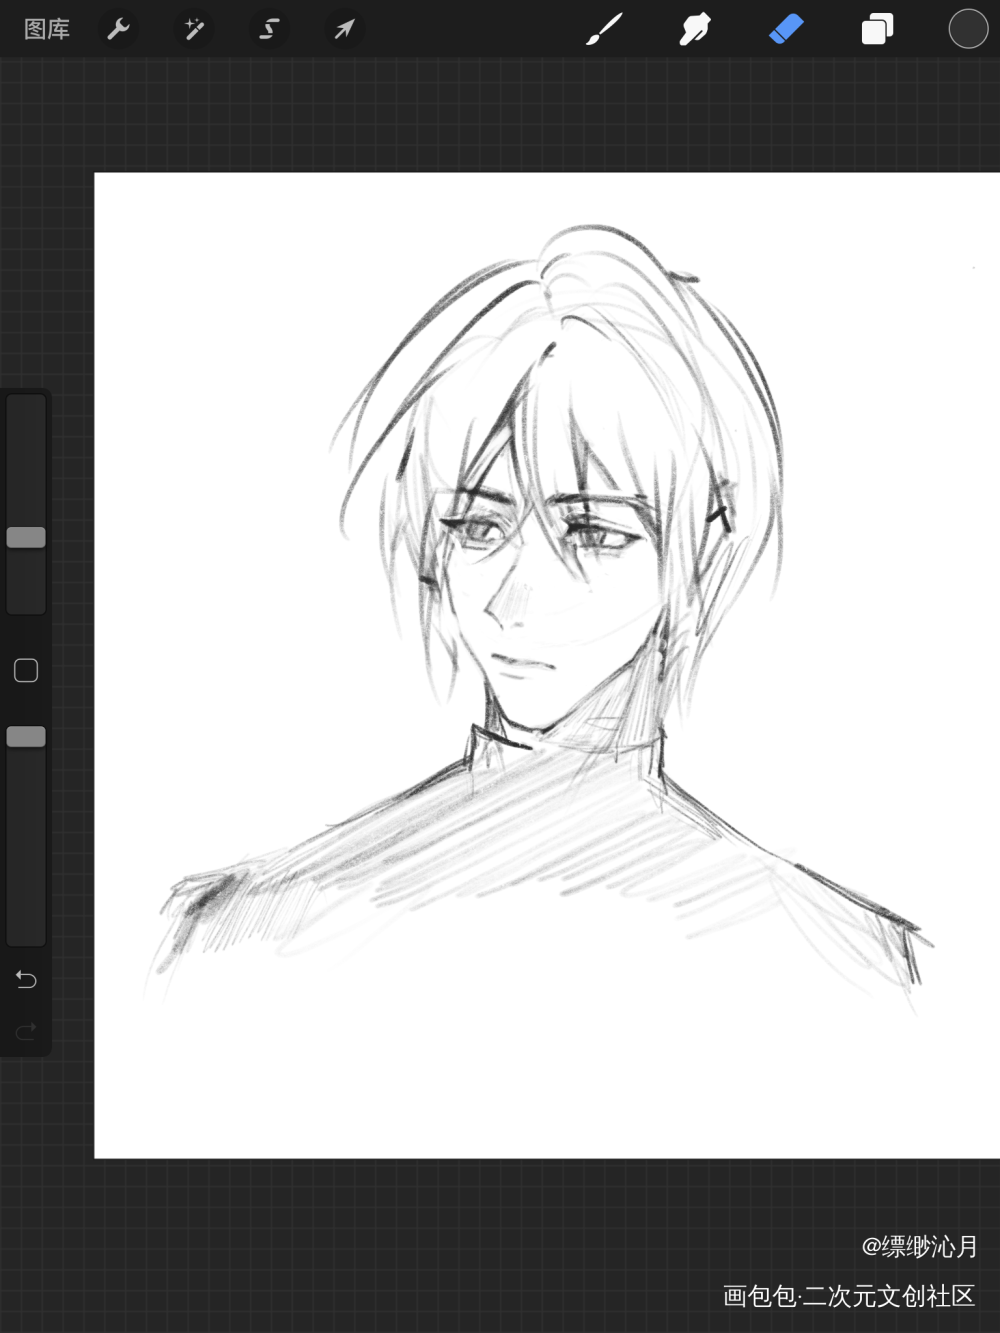Select the Smudge tool
This screenshot has width=1000, height=1333.
tap(694, 29)
